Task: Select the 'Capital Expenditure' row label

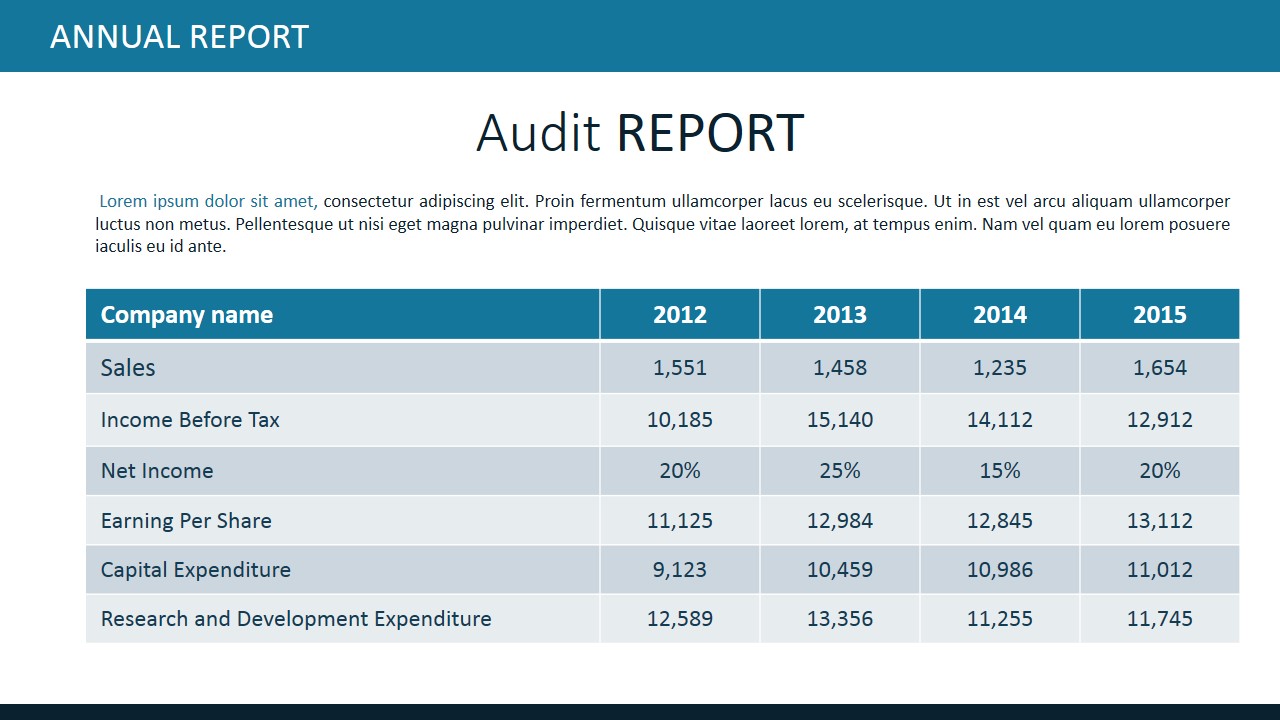Action: click(x=196, y=570)
